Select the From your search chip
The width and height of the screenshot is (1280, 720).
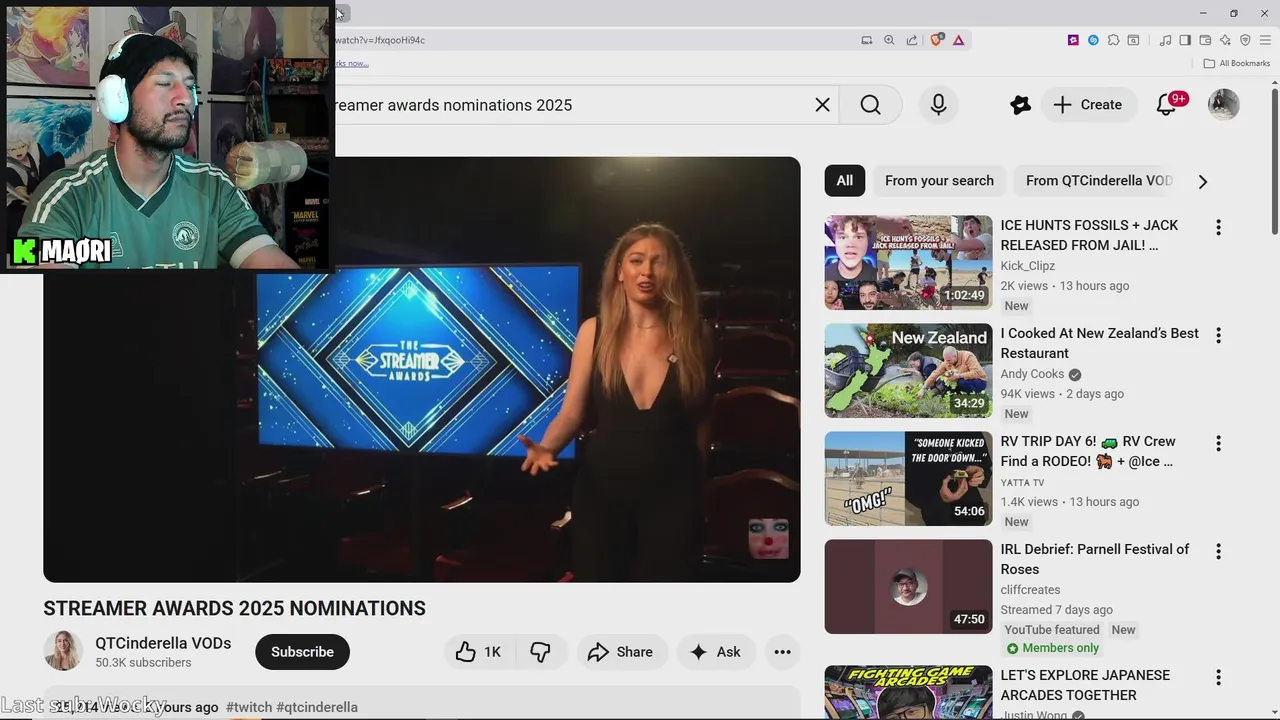pos(939,181)
